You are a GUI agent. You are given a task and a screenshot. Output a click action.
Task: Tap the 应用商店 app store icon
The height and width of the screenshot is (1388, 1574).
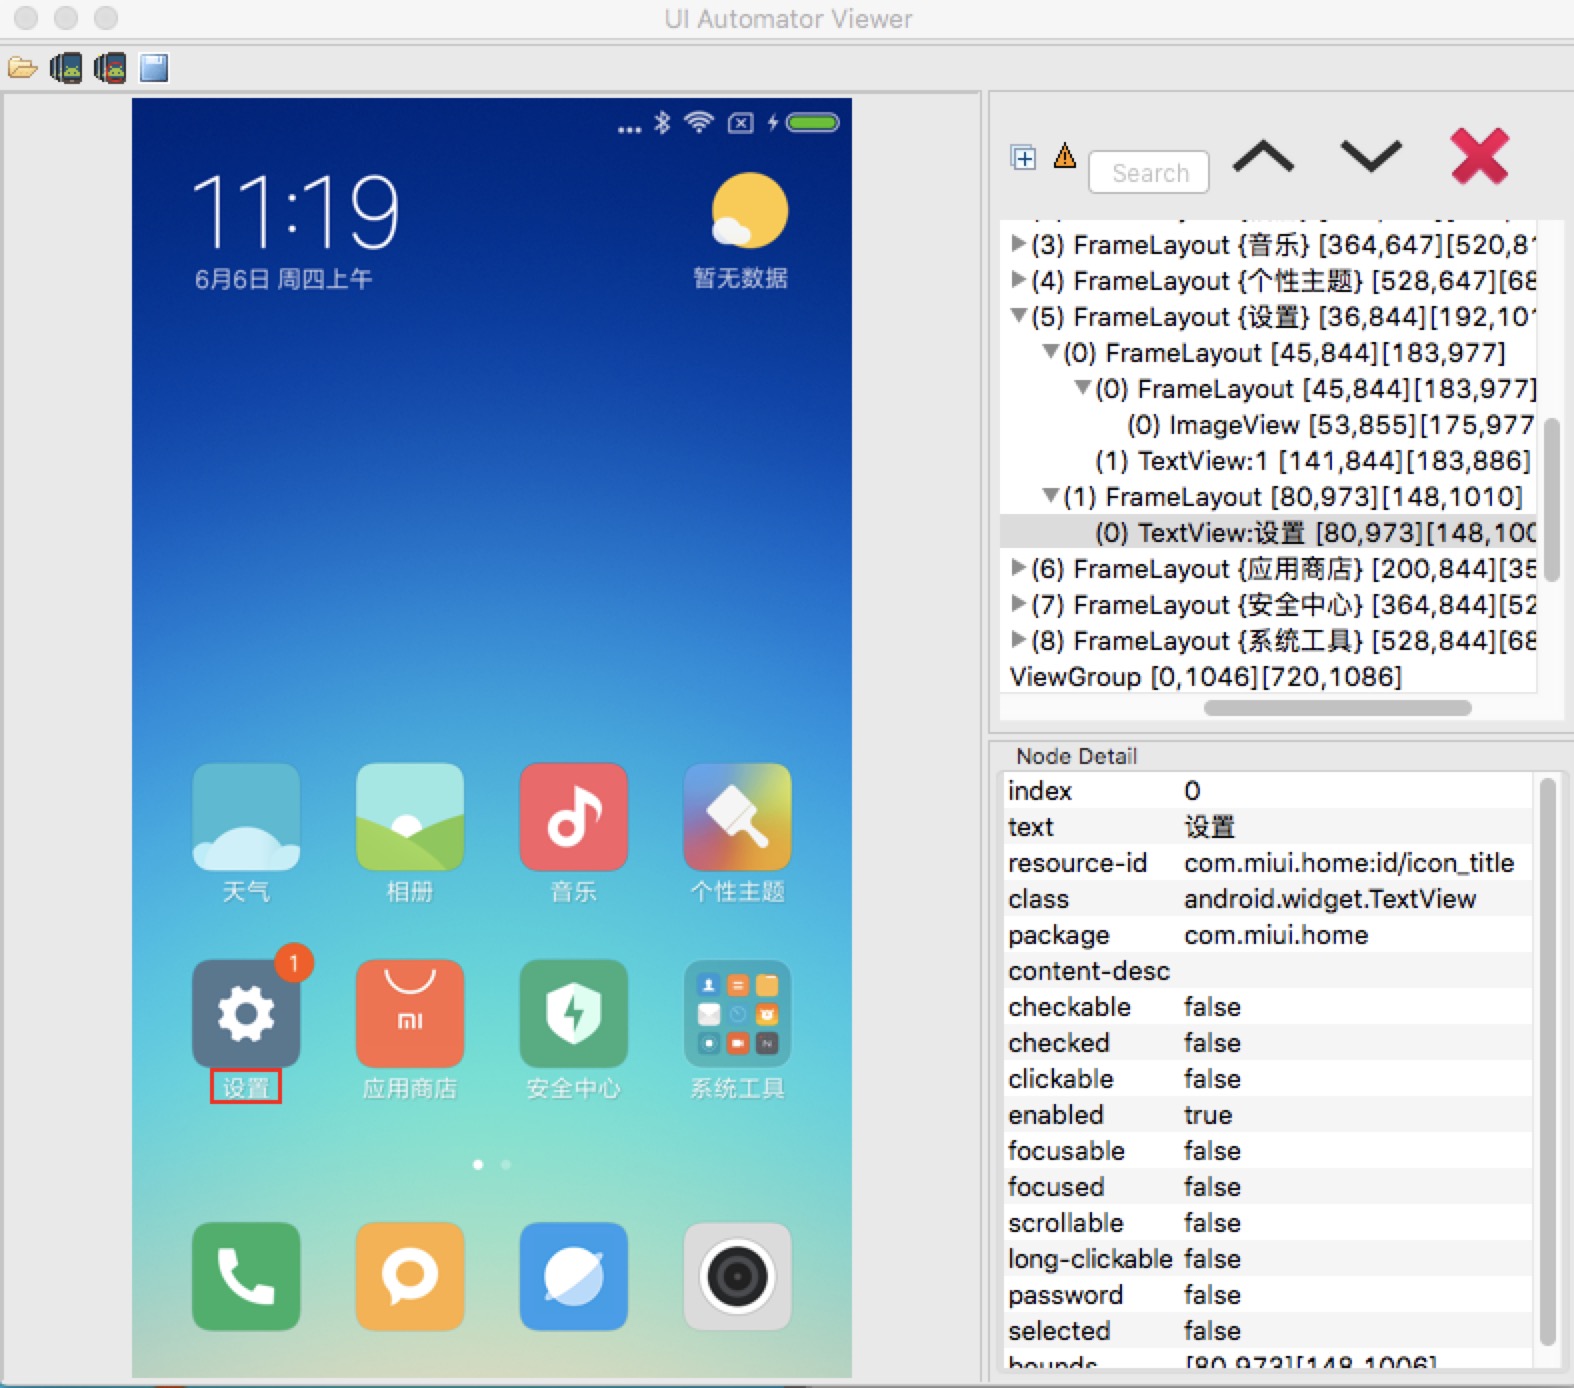coord(410,1013)
